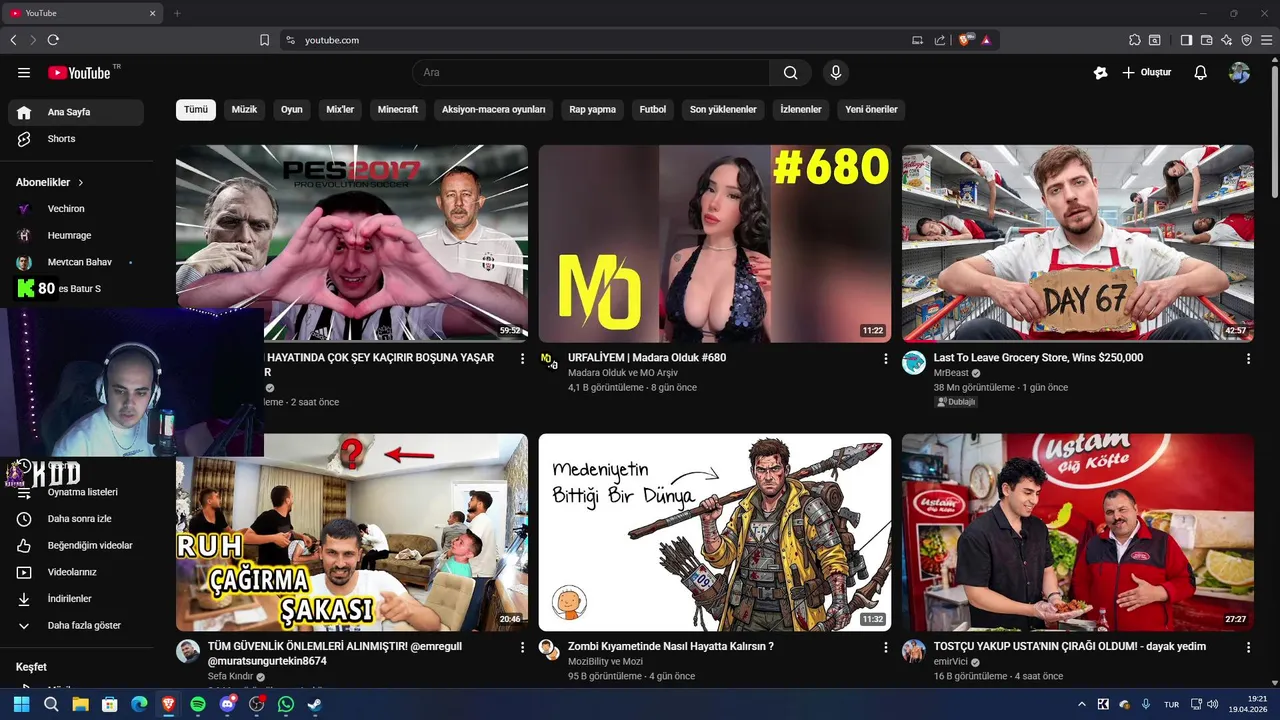Open Daha sonra izle list

point(76,519)
